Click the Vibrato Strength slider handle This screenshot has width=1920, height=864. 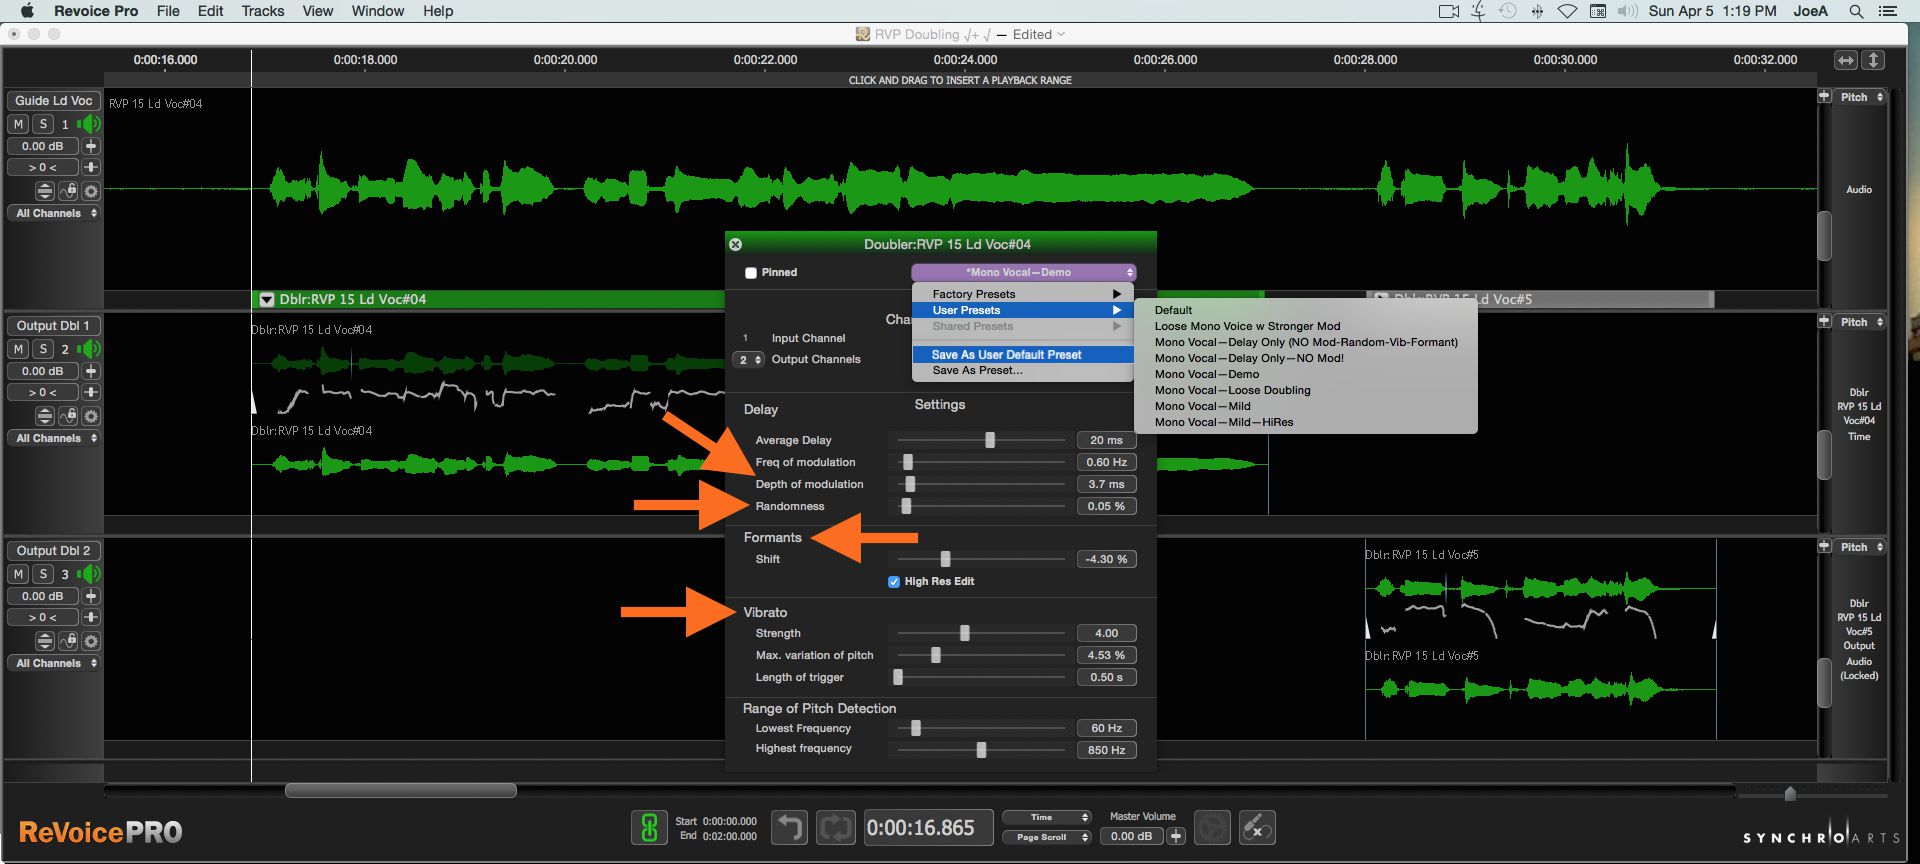pyautogui.click(x=965, y=633)
